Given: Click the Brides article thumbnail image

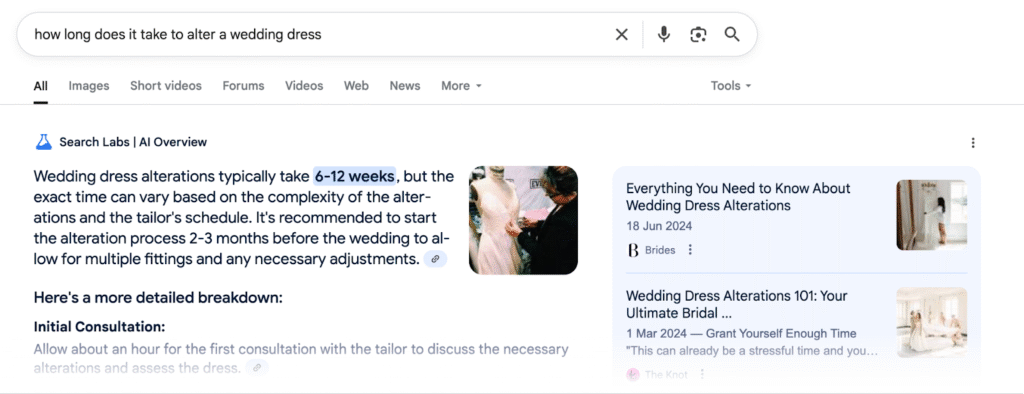Looking at the screenshot, I should (x=931, y=215).
